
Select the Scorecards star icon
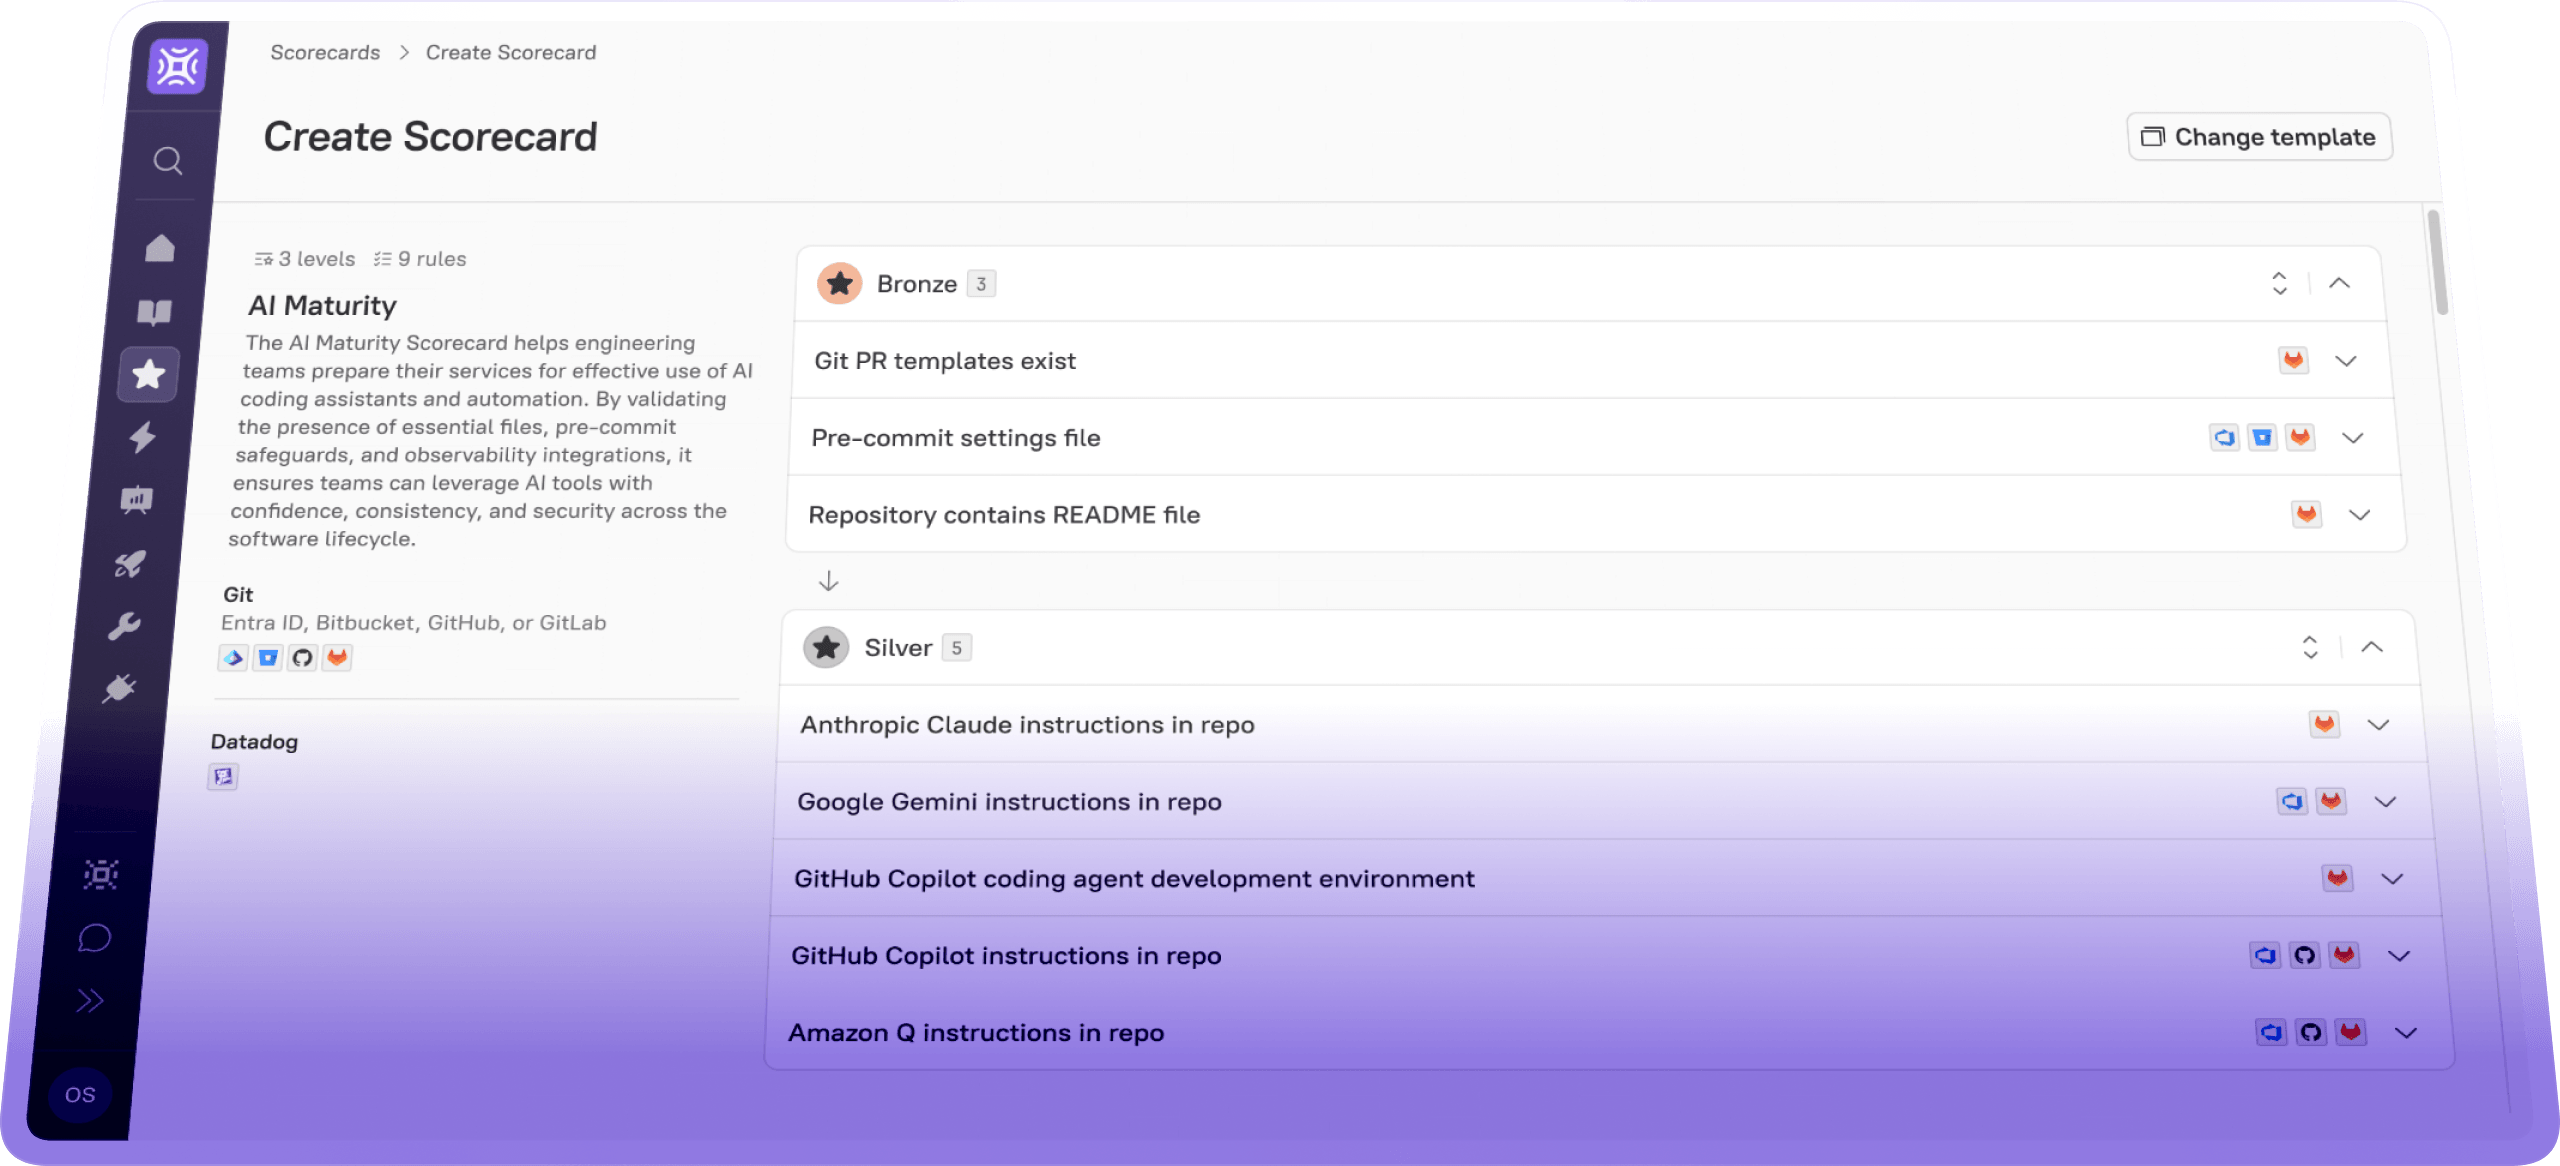tap(148, 375)
